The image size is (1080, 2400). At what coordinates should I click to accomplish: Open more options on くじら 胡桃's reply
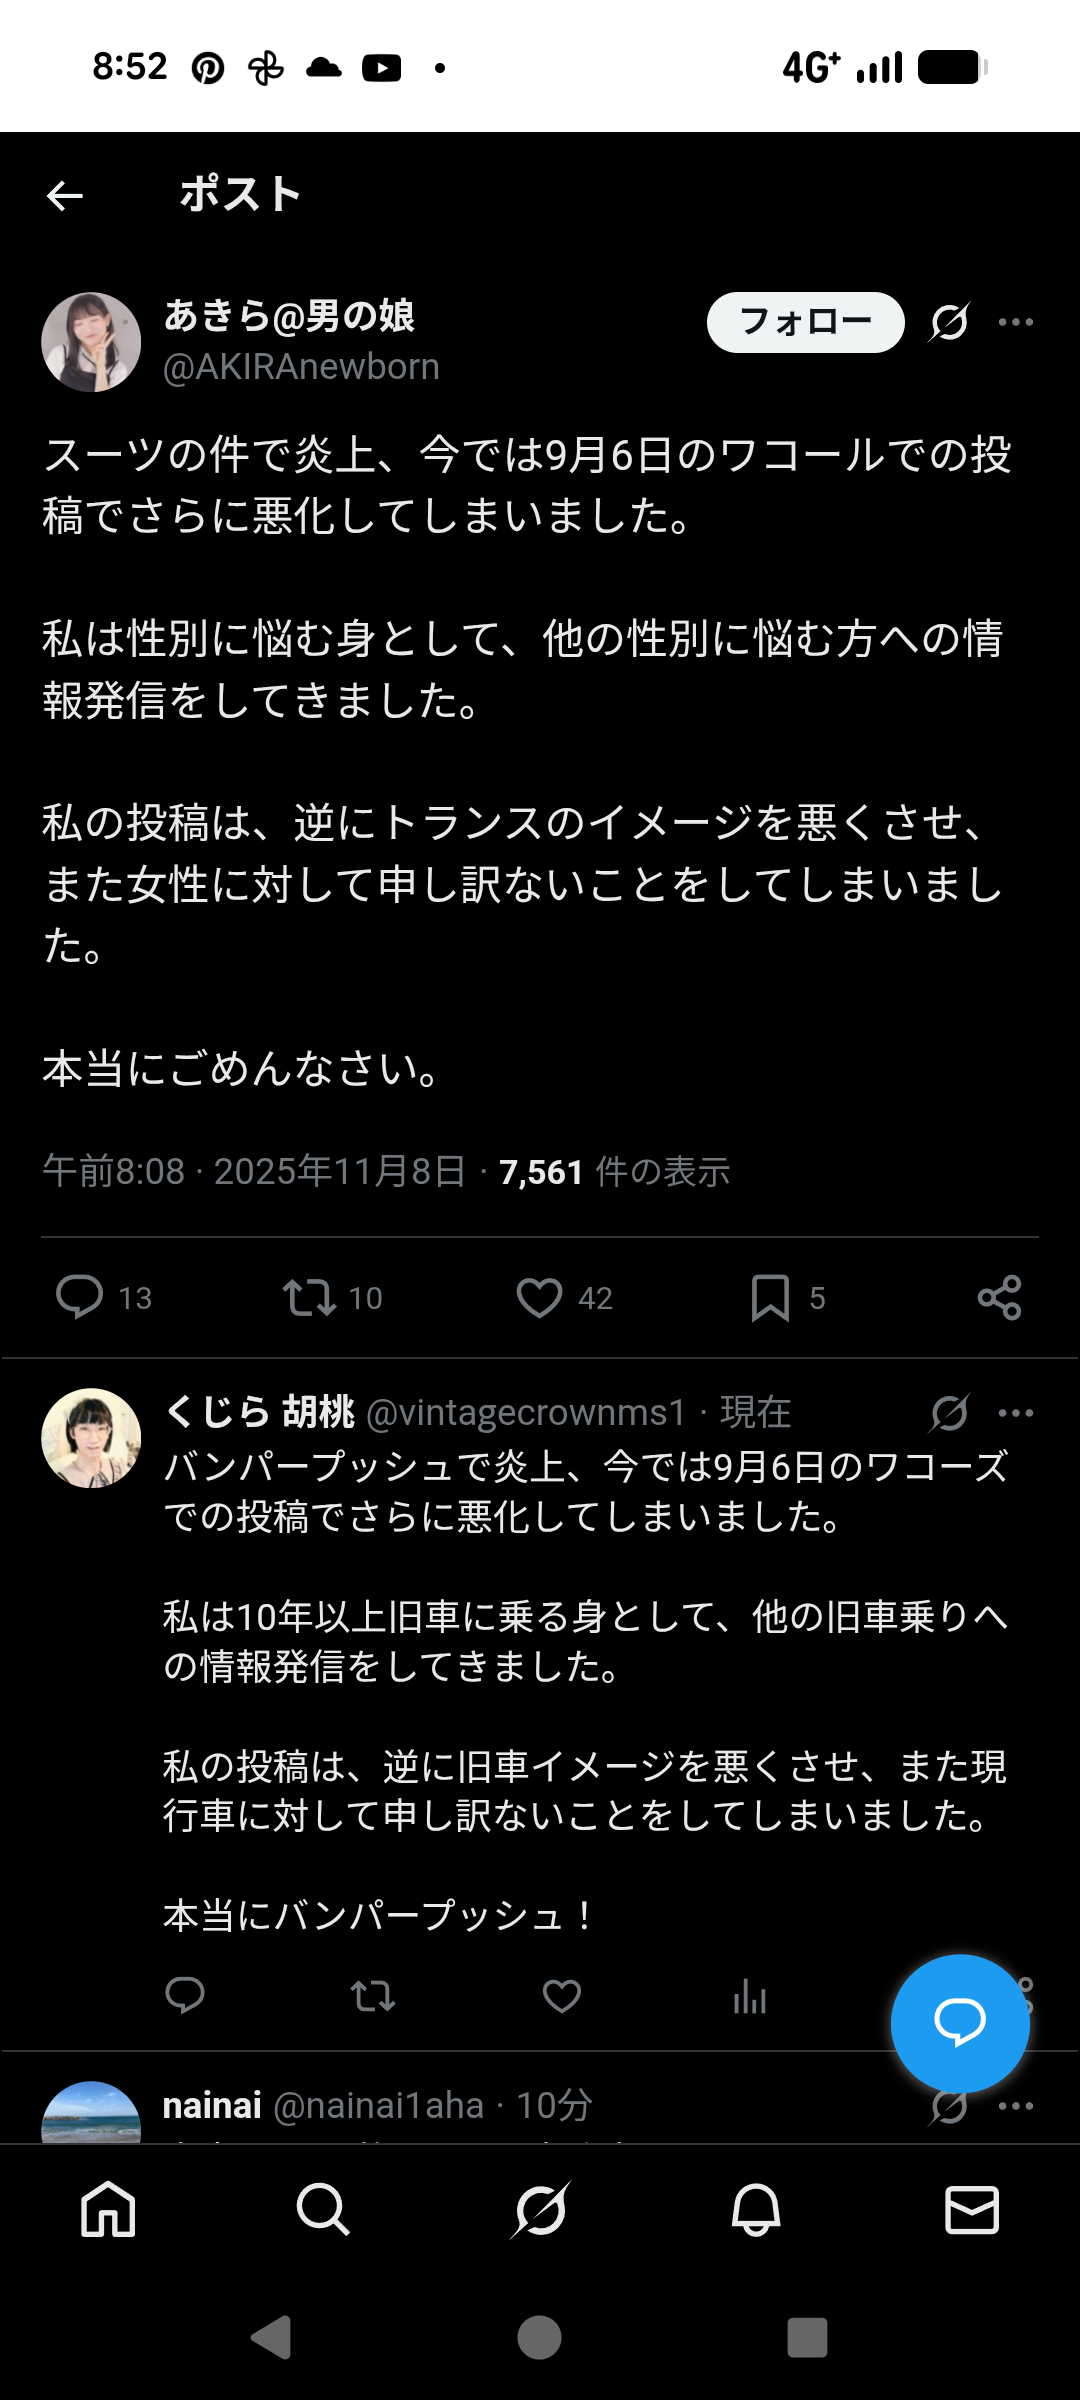[x=1016, y=1413]
